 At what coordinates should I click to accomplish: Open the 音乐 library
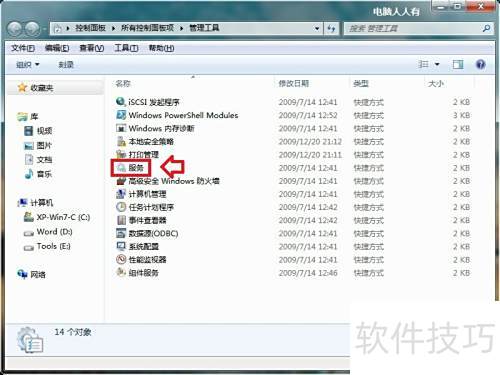[x=38, y=174]
